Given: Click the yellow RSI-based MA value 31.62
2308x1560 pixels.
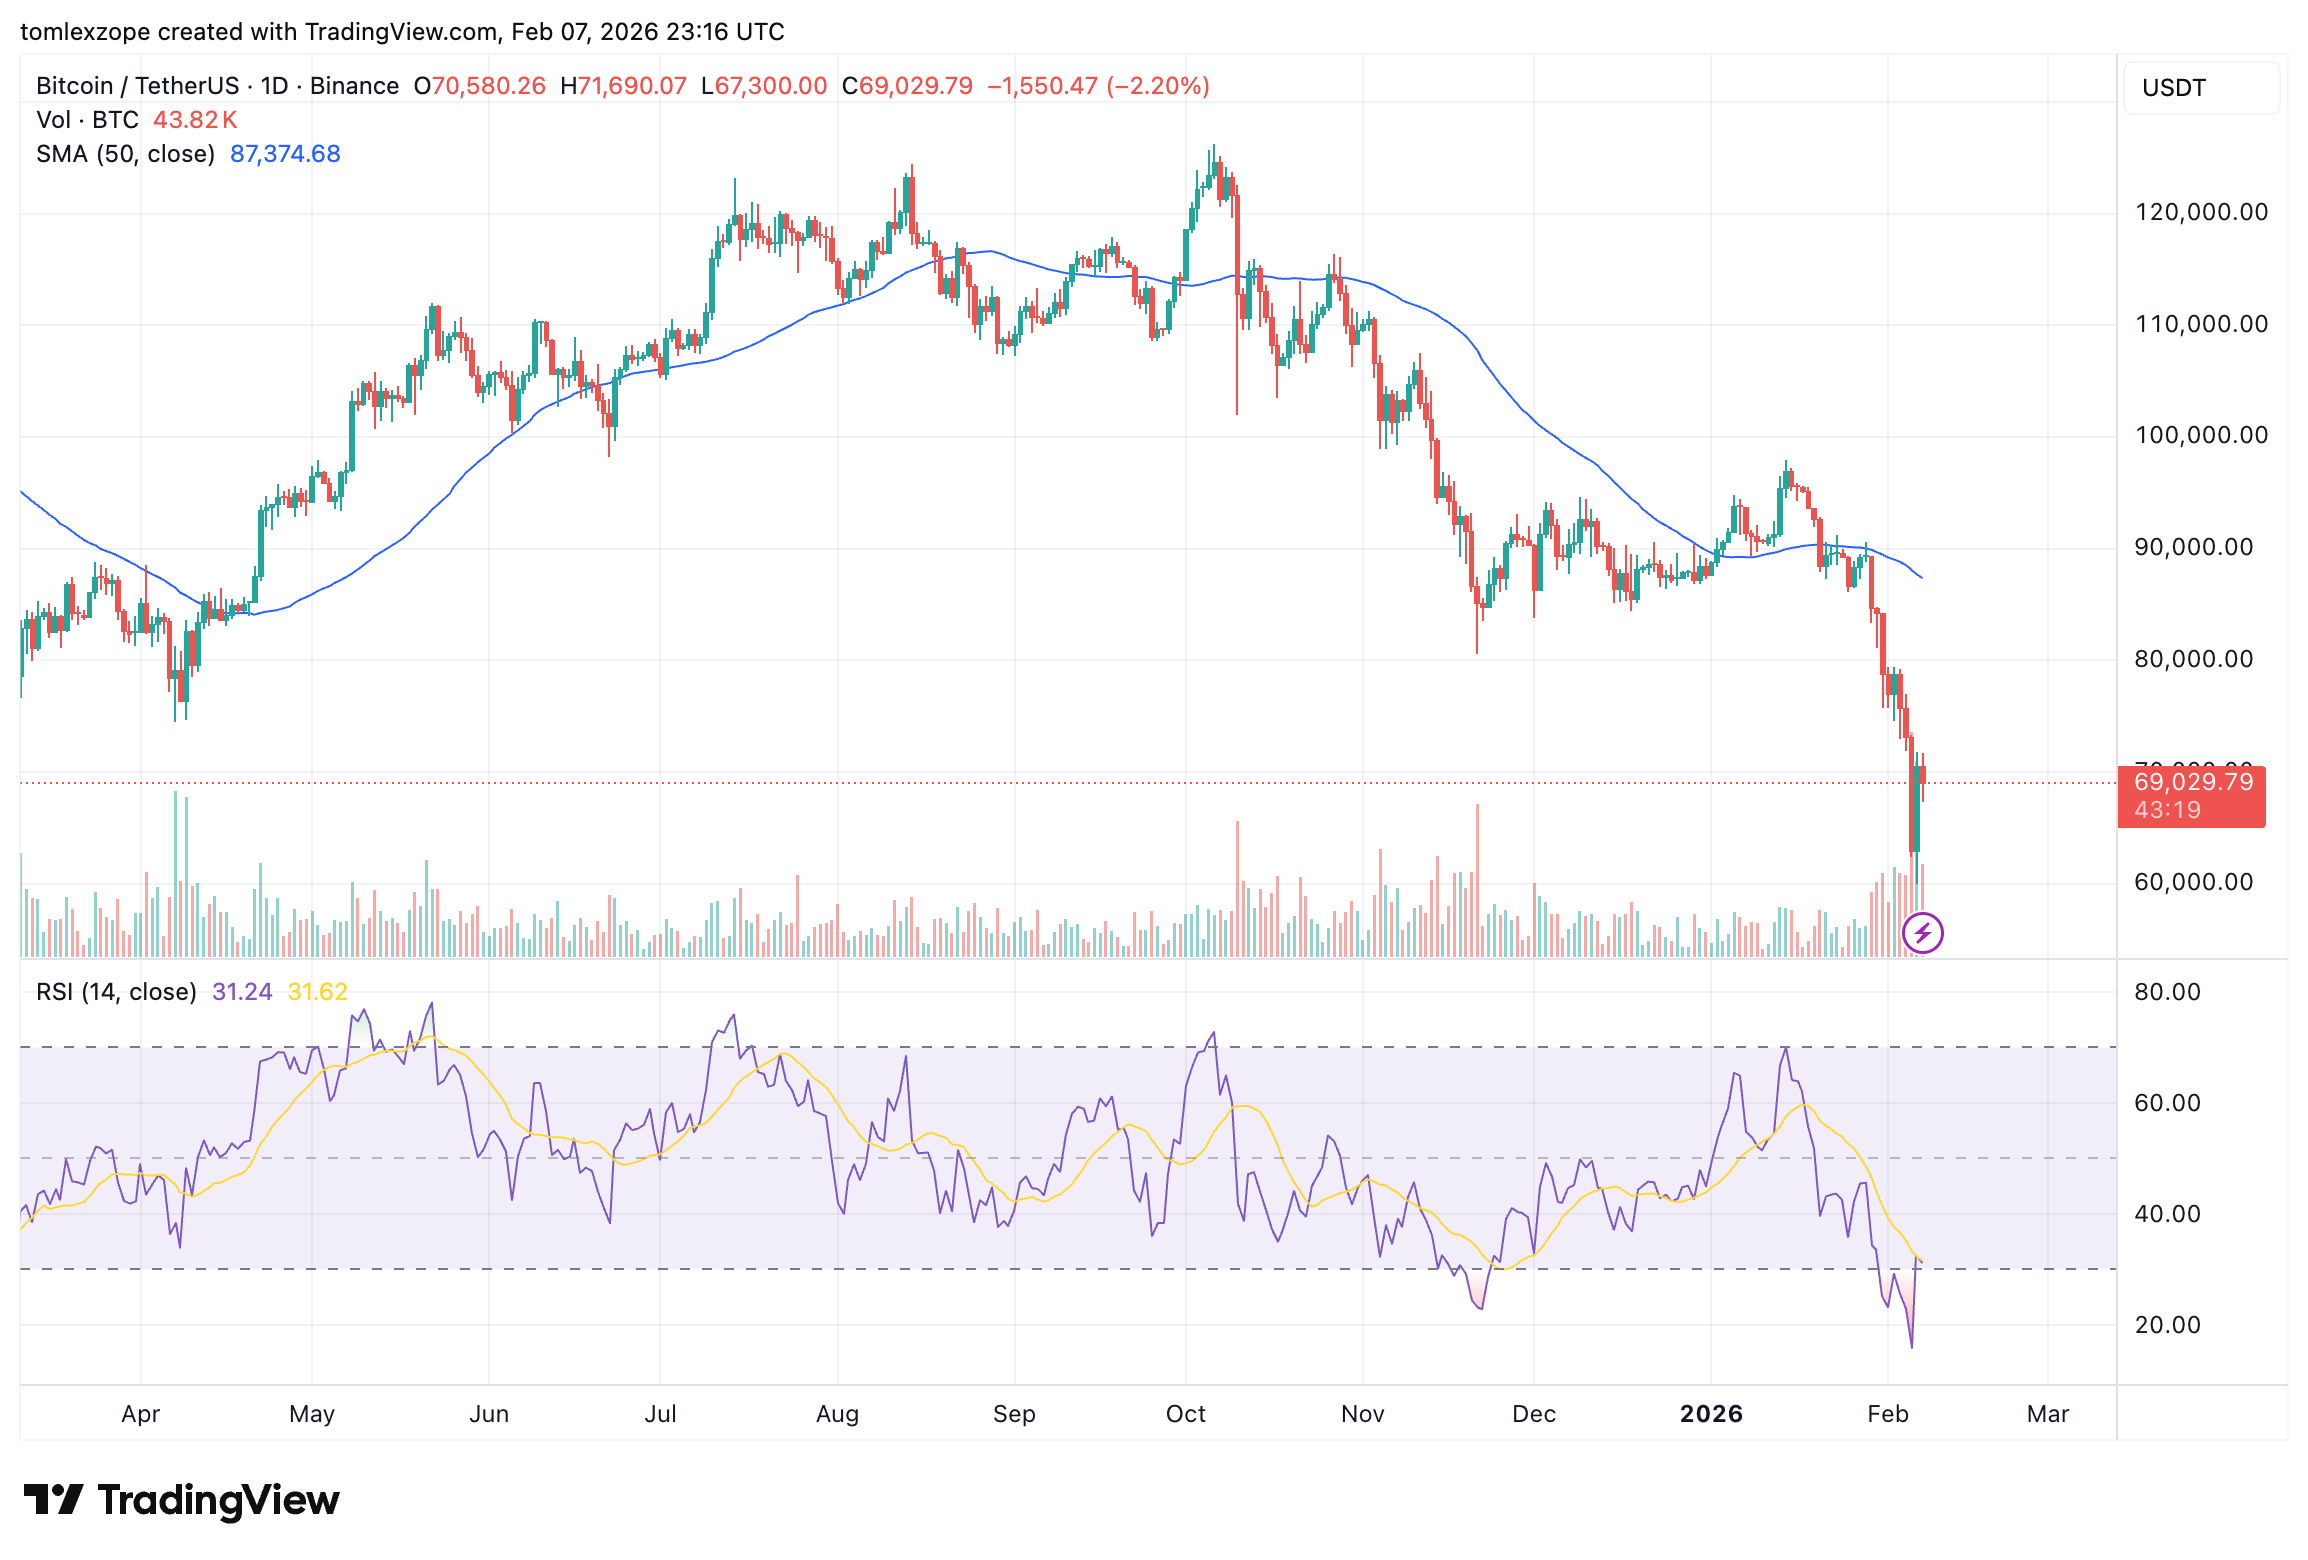Looking at the screenshot, I should tap(315, 991).
